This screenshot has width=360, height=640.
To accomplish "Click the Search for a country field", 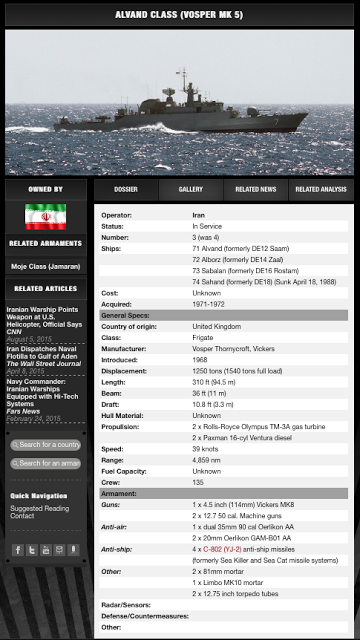I will (46, 445).
